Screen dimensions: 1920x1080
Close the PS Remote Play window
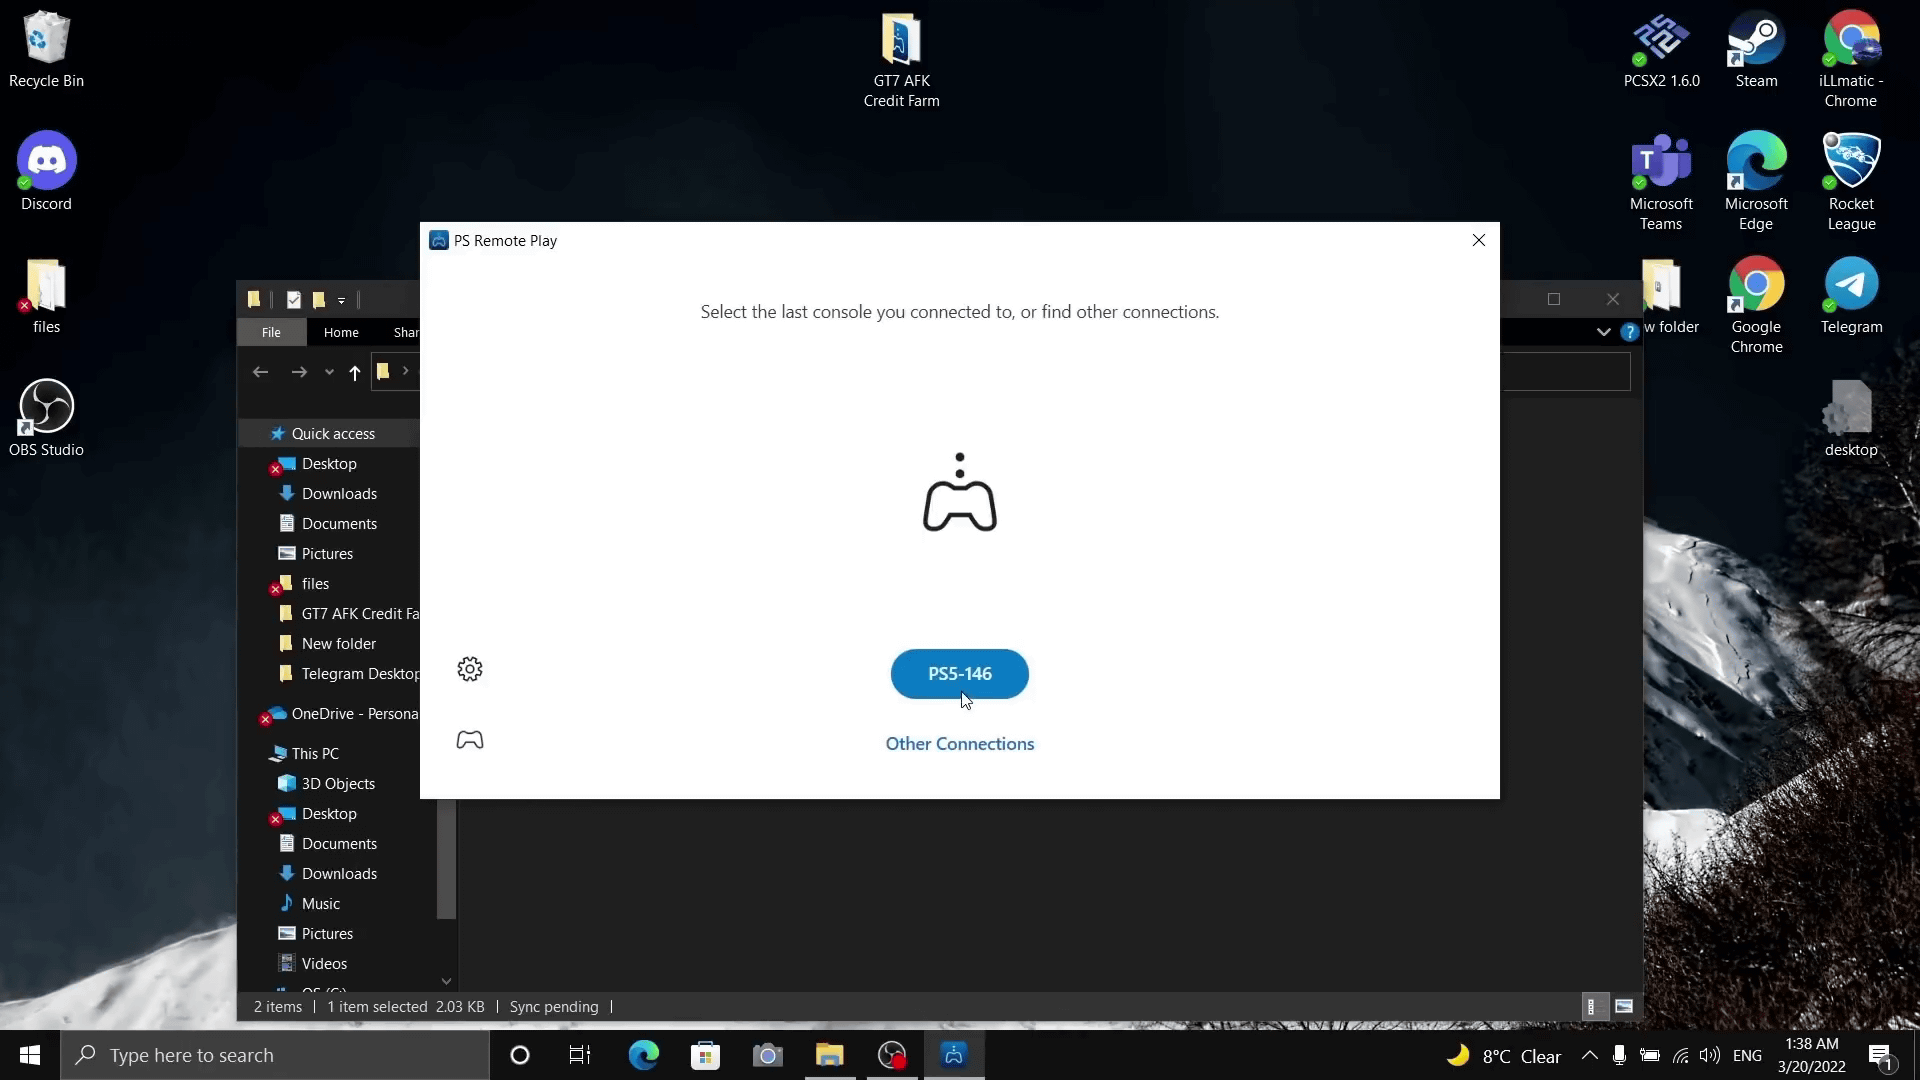(x=1479, y=240)
